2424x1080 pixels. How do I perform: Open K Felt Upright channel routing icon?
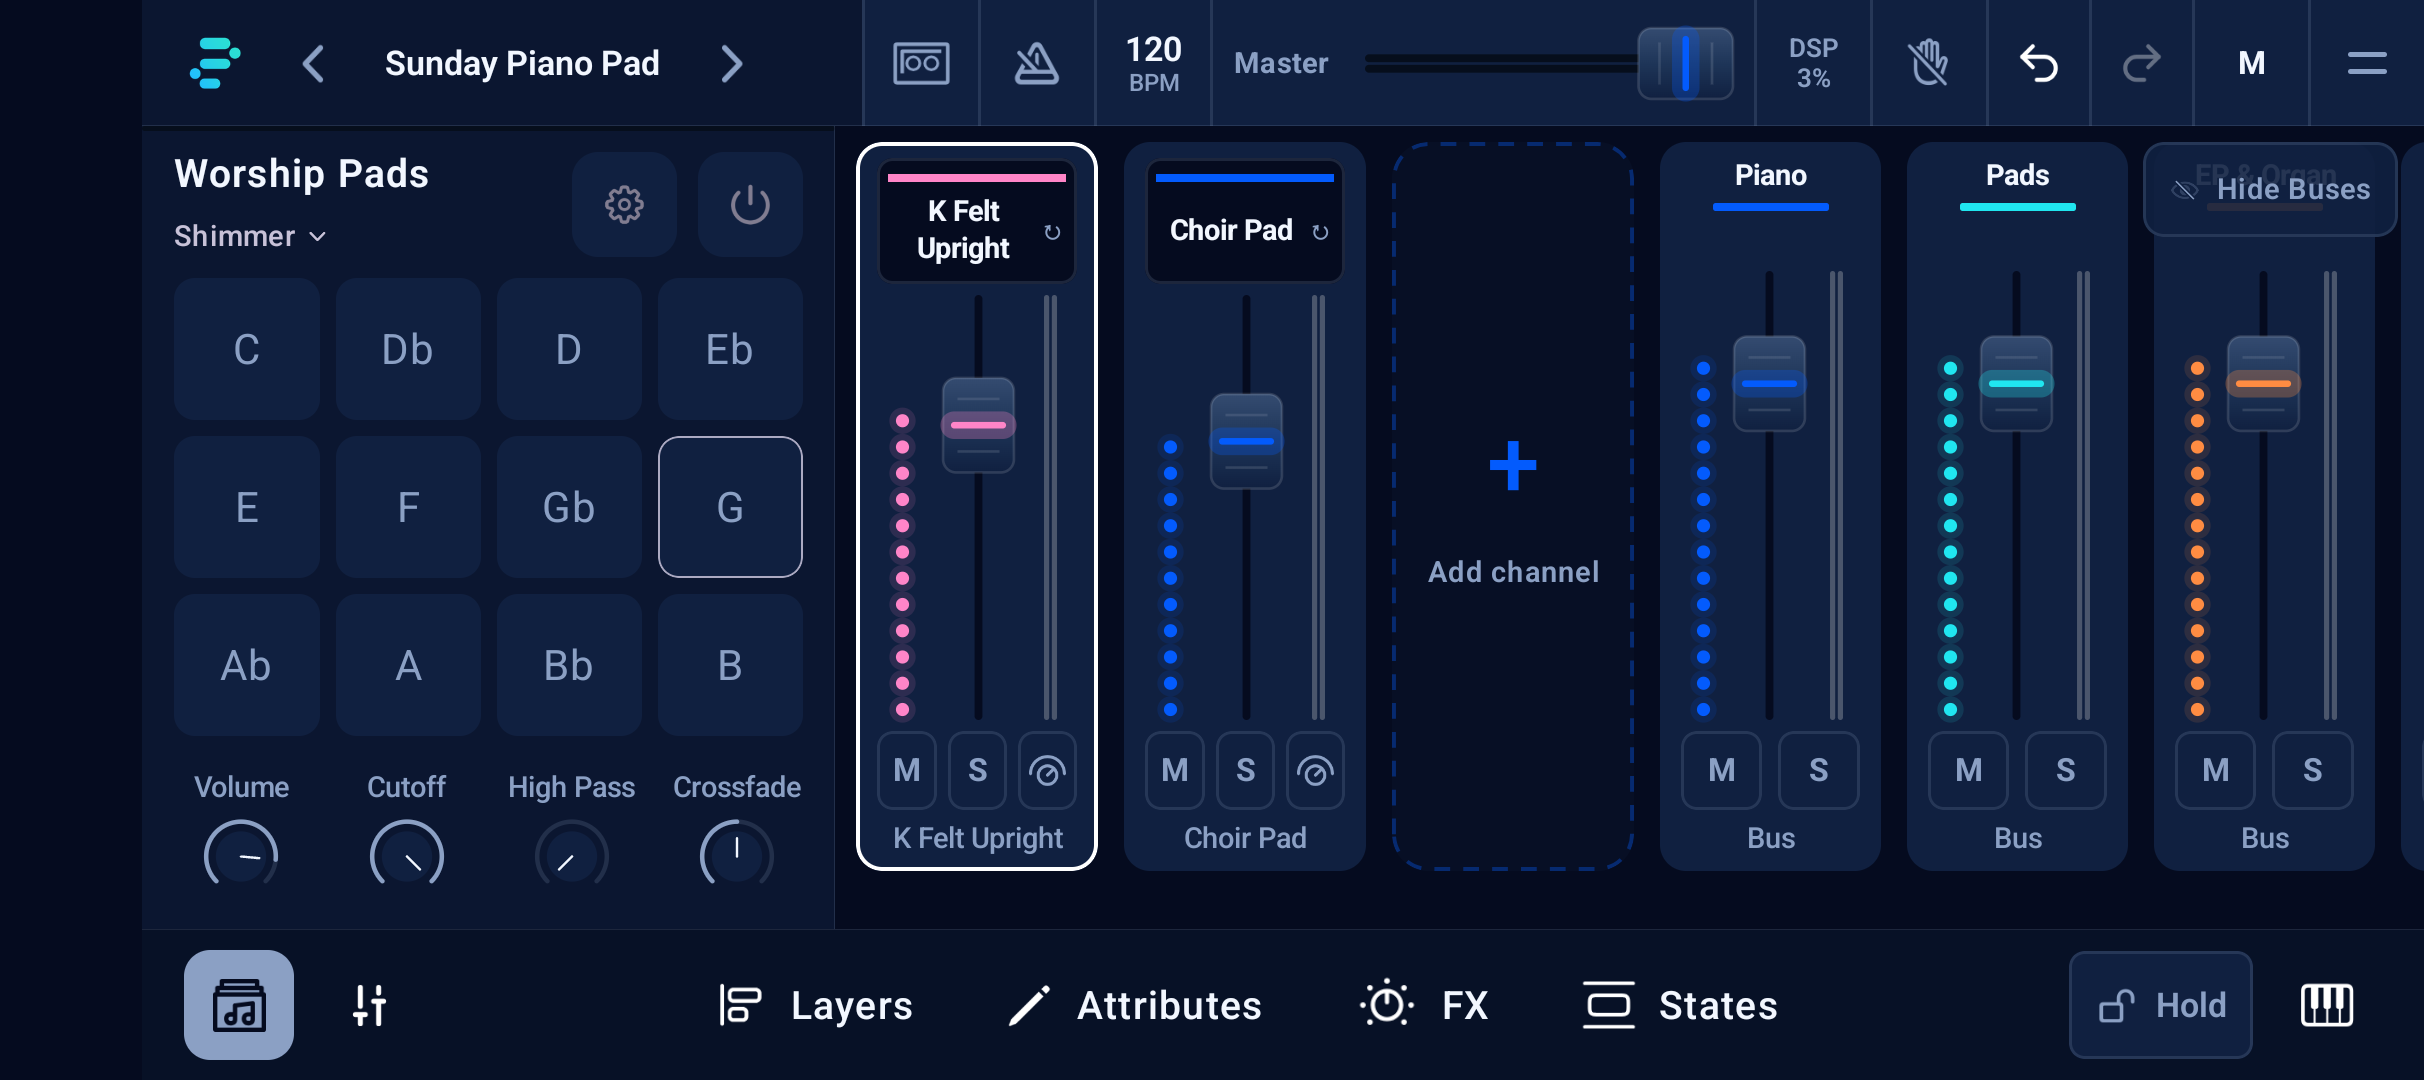(x=1047, y=770)
